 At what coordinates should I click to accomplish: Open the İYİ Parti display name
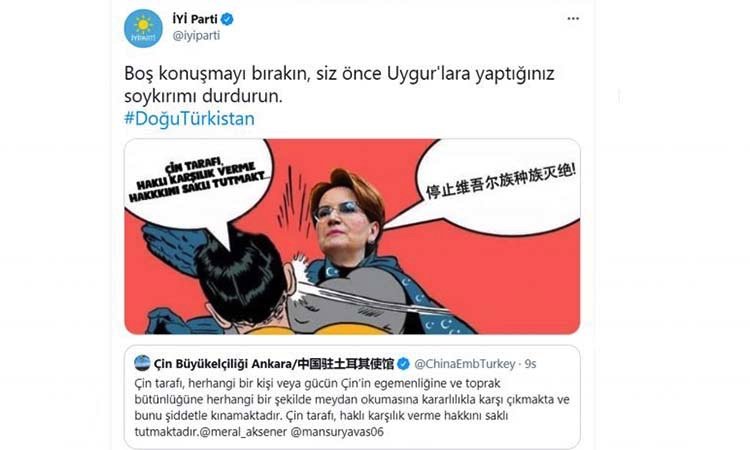(x=195, y=19)
